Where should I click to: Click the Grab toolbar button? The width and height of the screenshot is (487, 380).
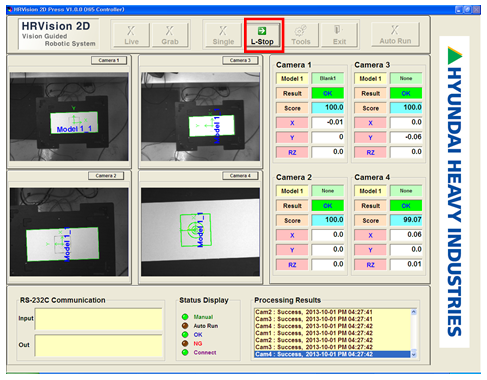(170, 35)
